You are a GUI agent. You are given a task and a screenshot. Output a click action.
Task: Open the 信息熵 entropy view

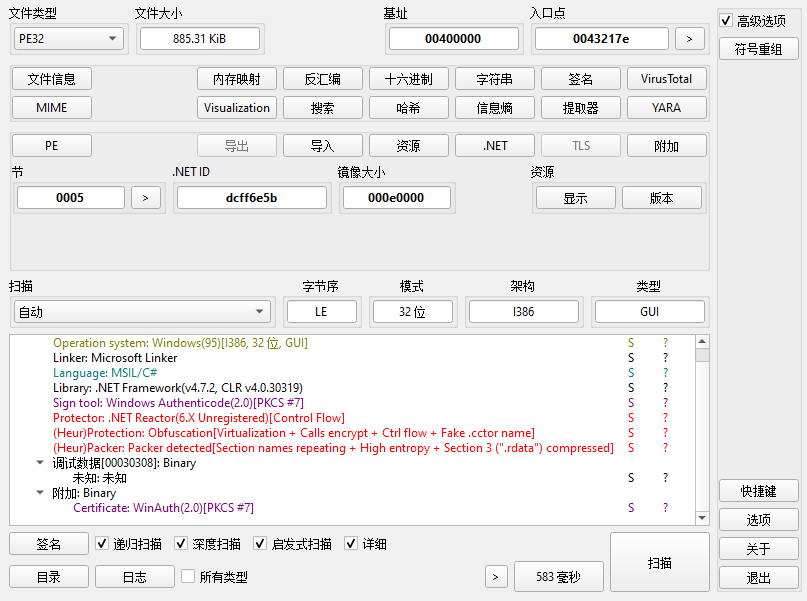pyautogui.click(x=495, y=108)
